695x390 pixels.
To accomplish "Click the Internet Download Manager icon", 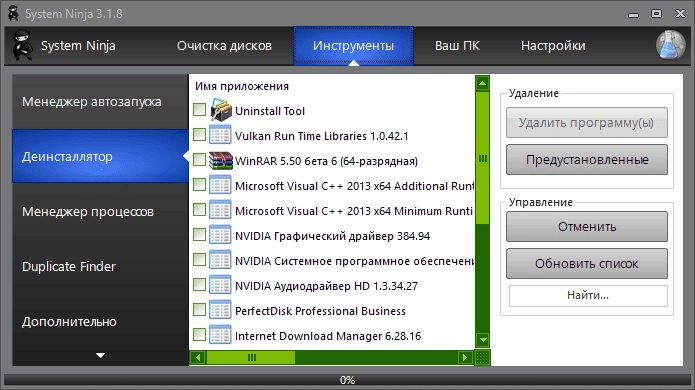I will point(220,335).
